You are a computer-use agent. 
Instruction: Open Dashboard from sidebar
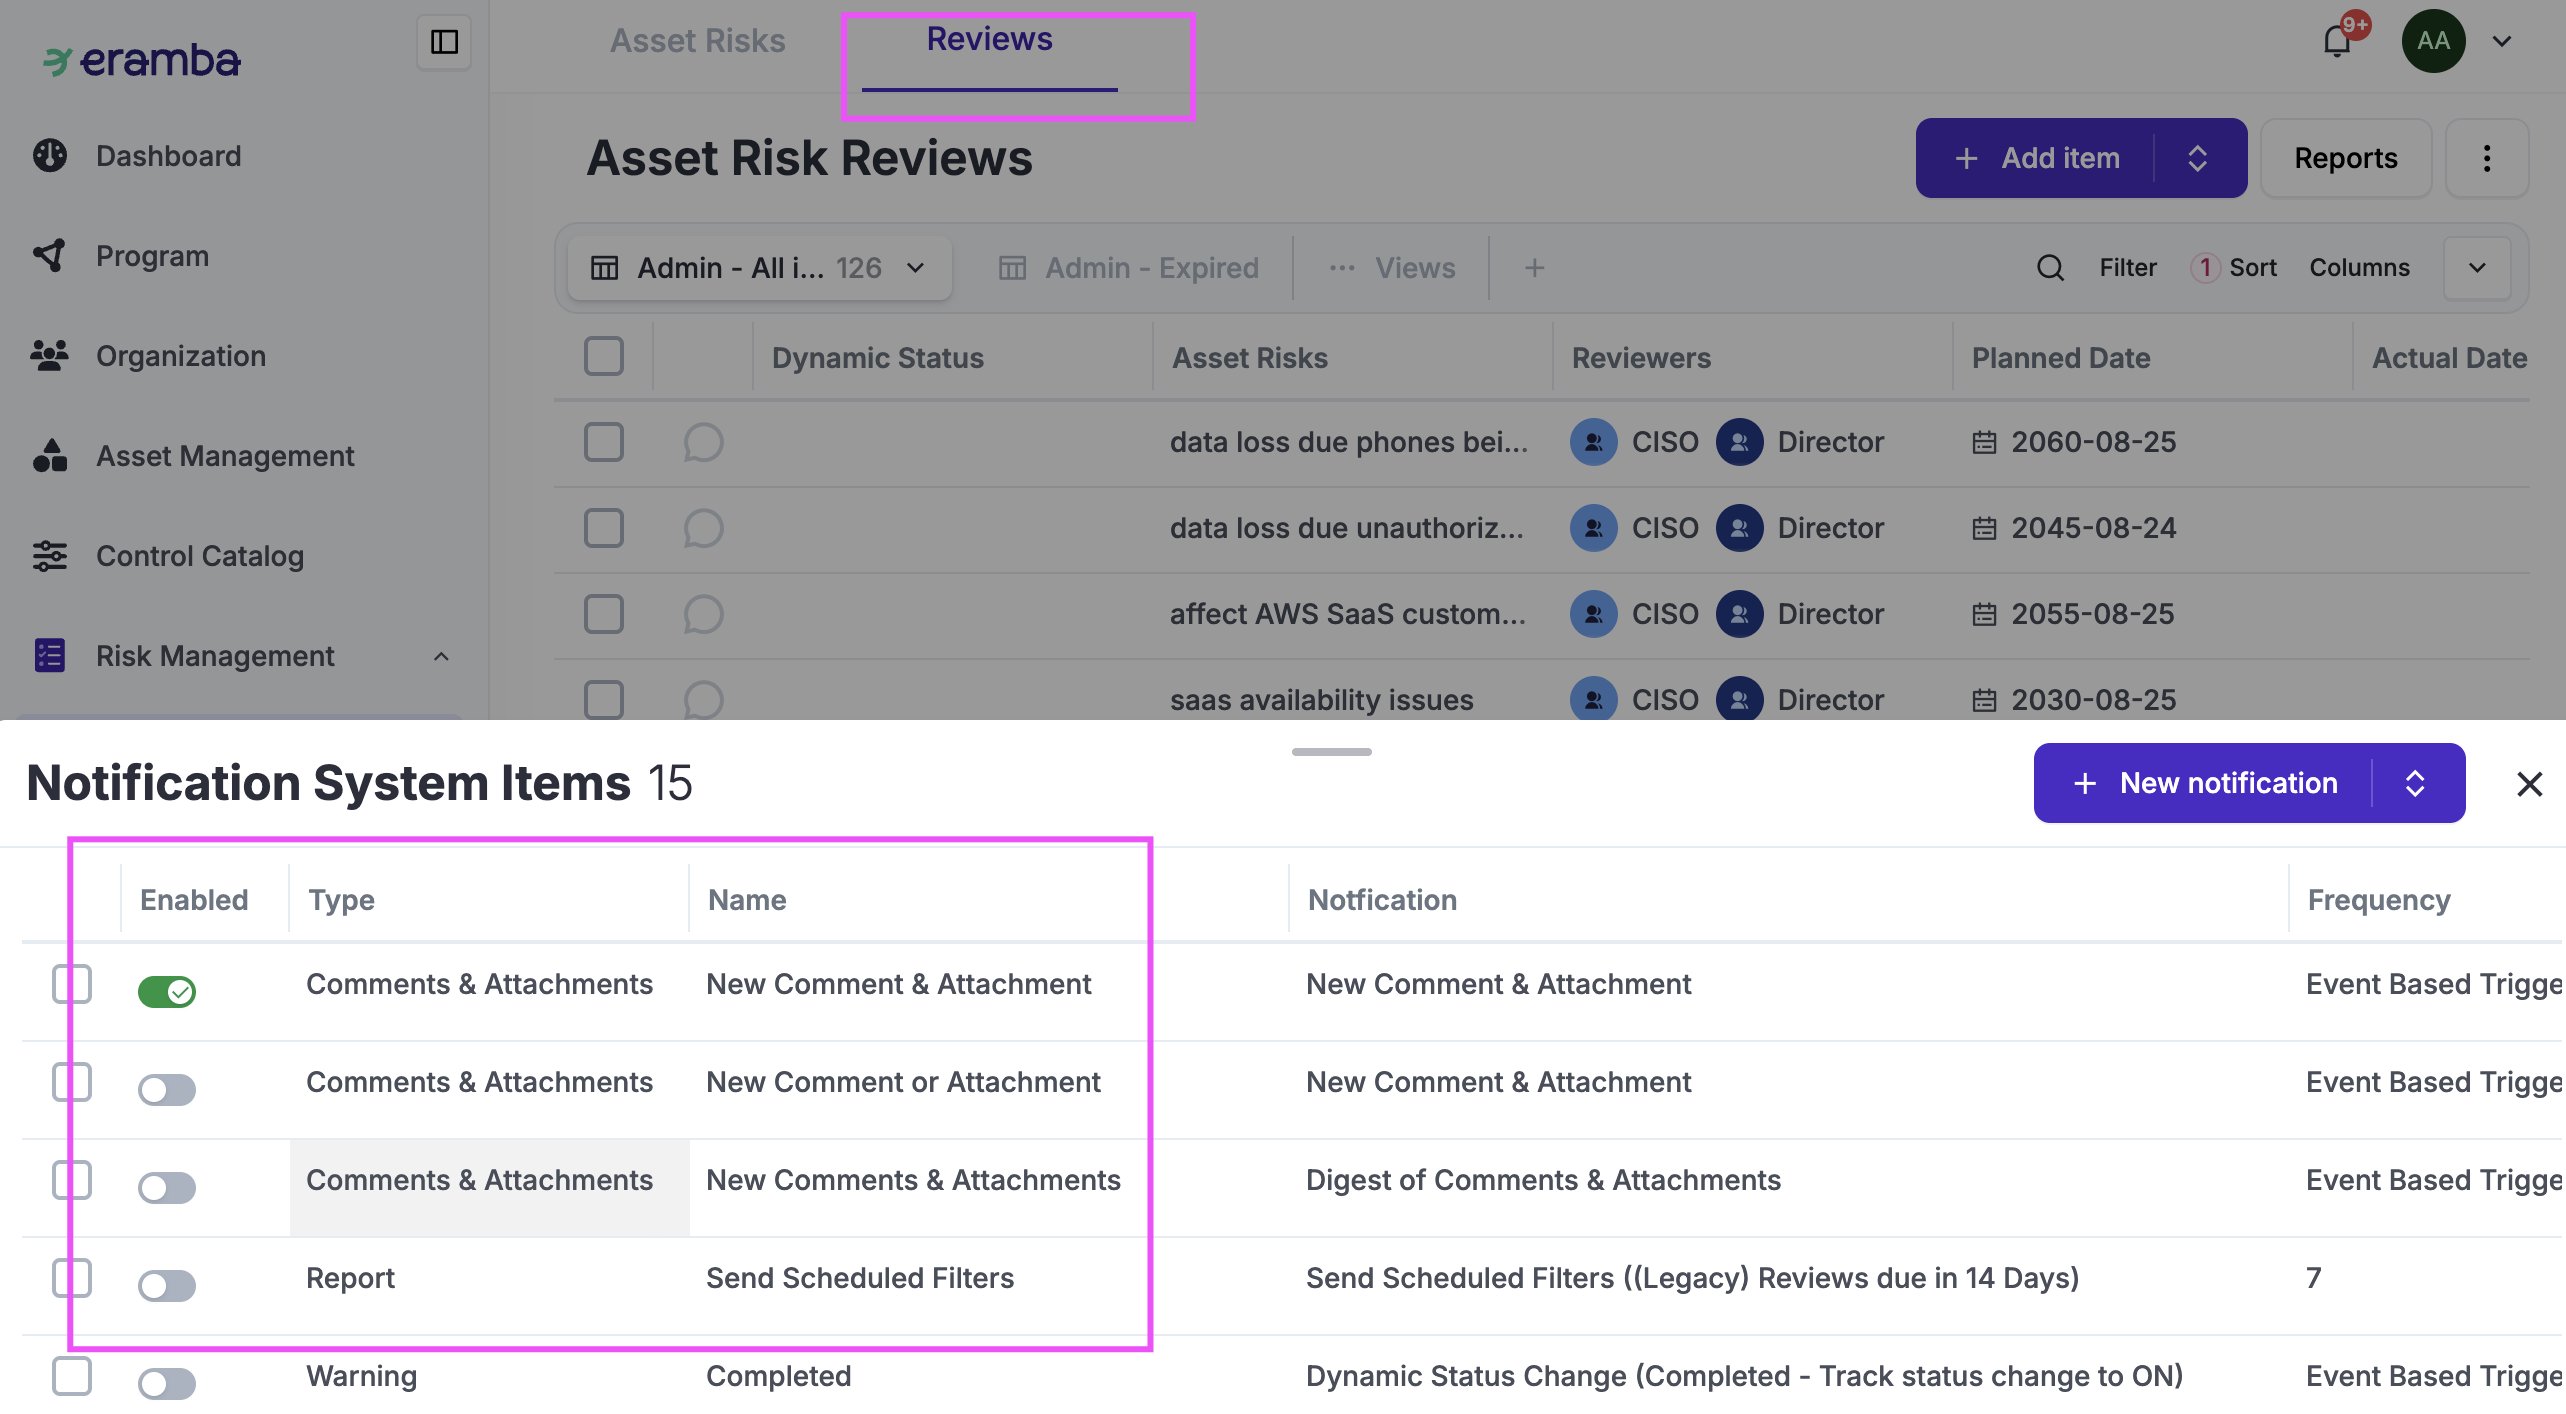(168, 156)
